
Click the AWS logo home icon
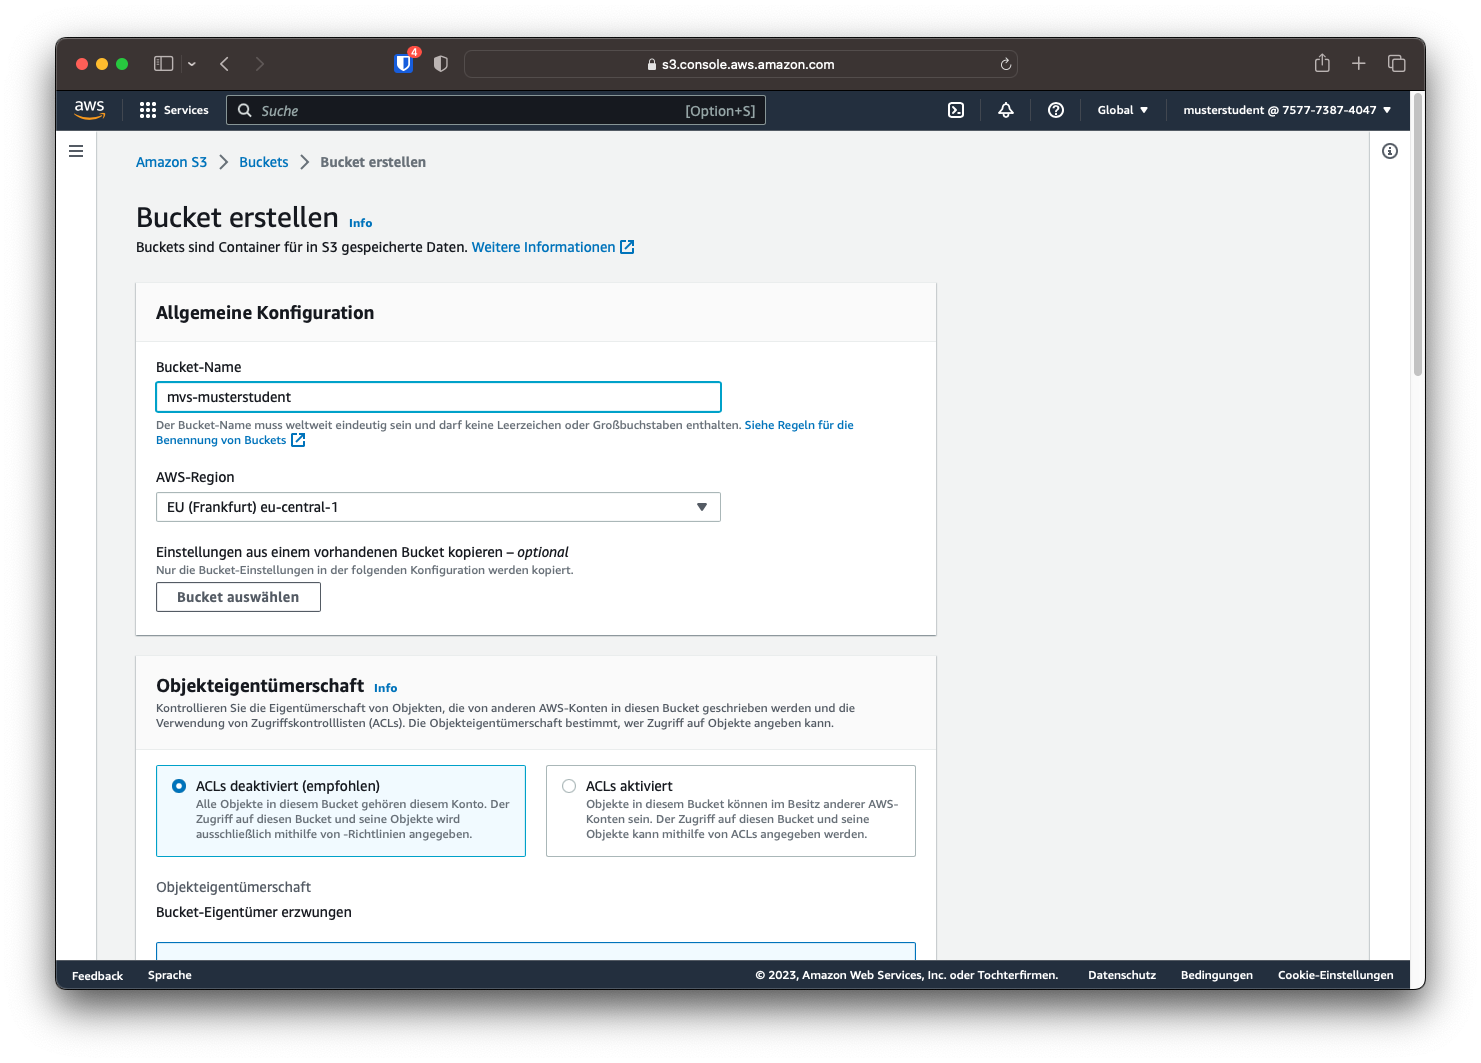point(89,110)
